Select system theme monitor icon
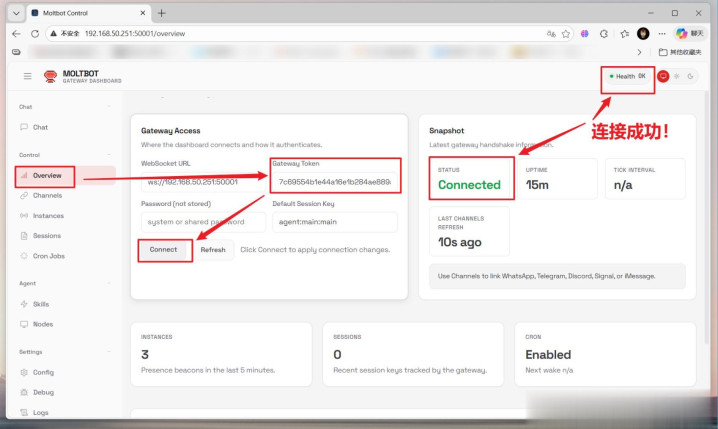The width and height of the screenshot is (718, 429). click(663, 76)
